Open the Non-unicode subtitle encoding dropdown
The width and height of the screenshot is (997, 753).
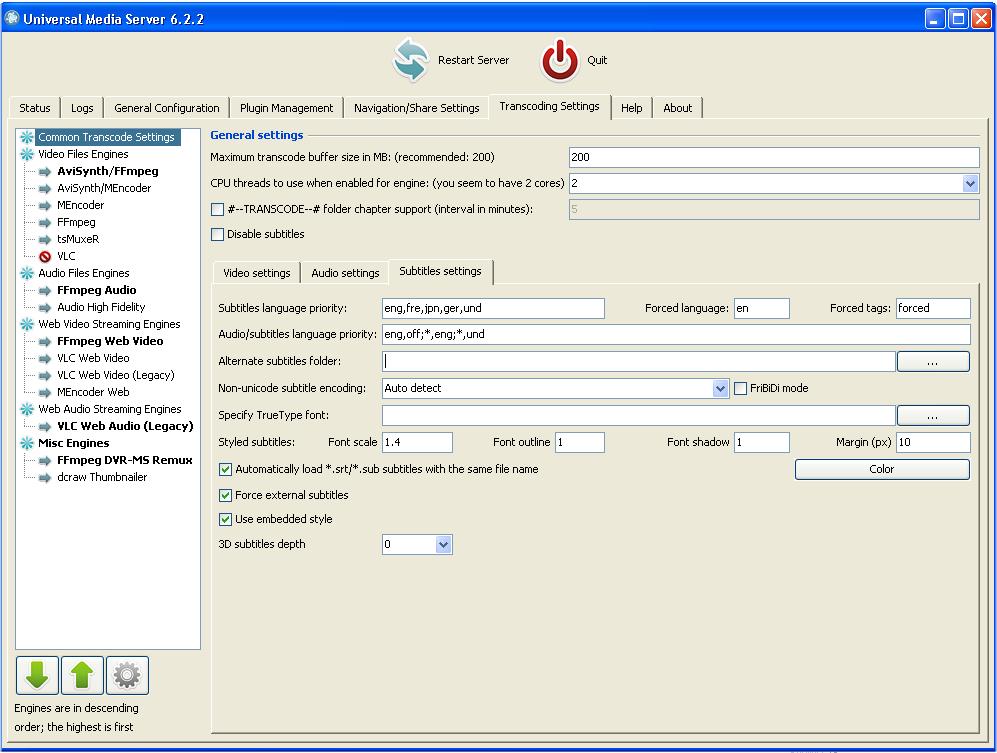(x=720, y=388)
